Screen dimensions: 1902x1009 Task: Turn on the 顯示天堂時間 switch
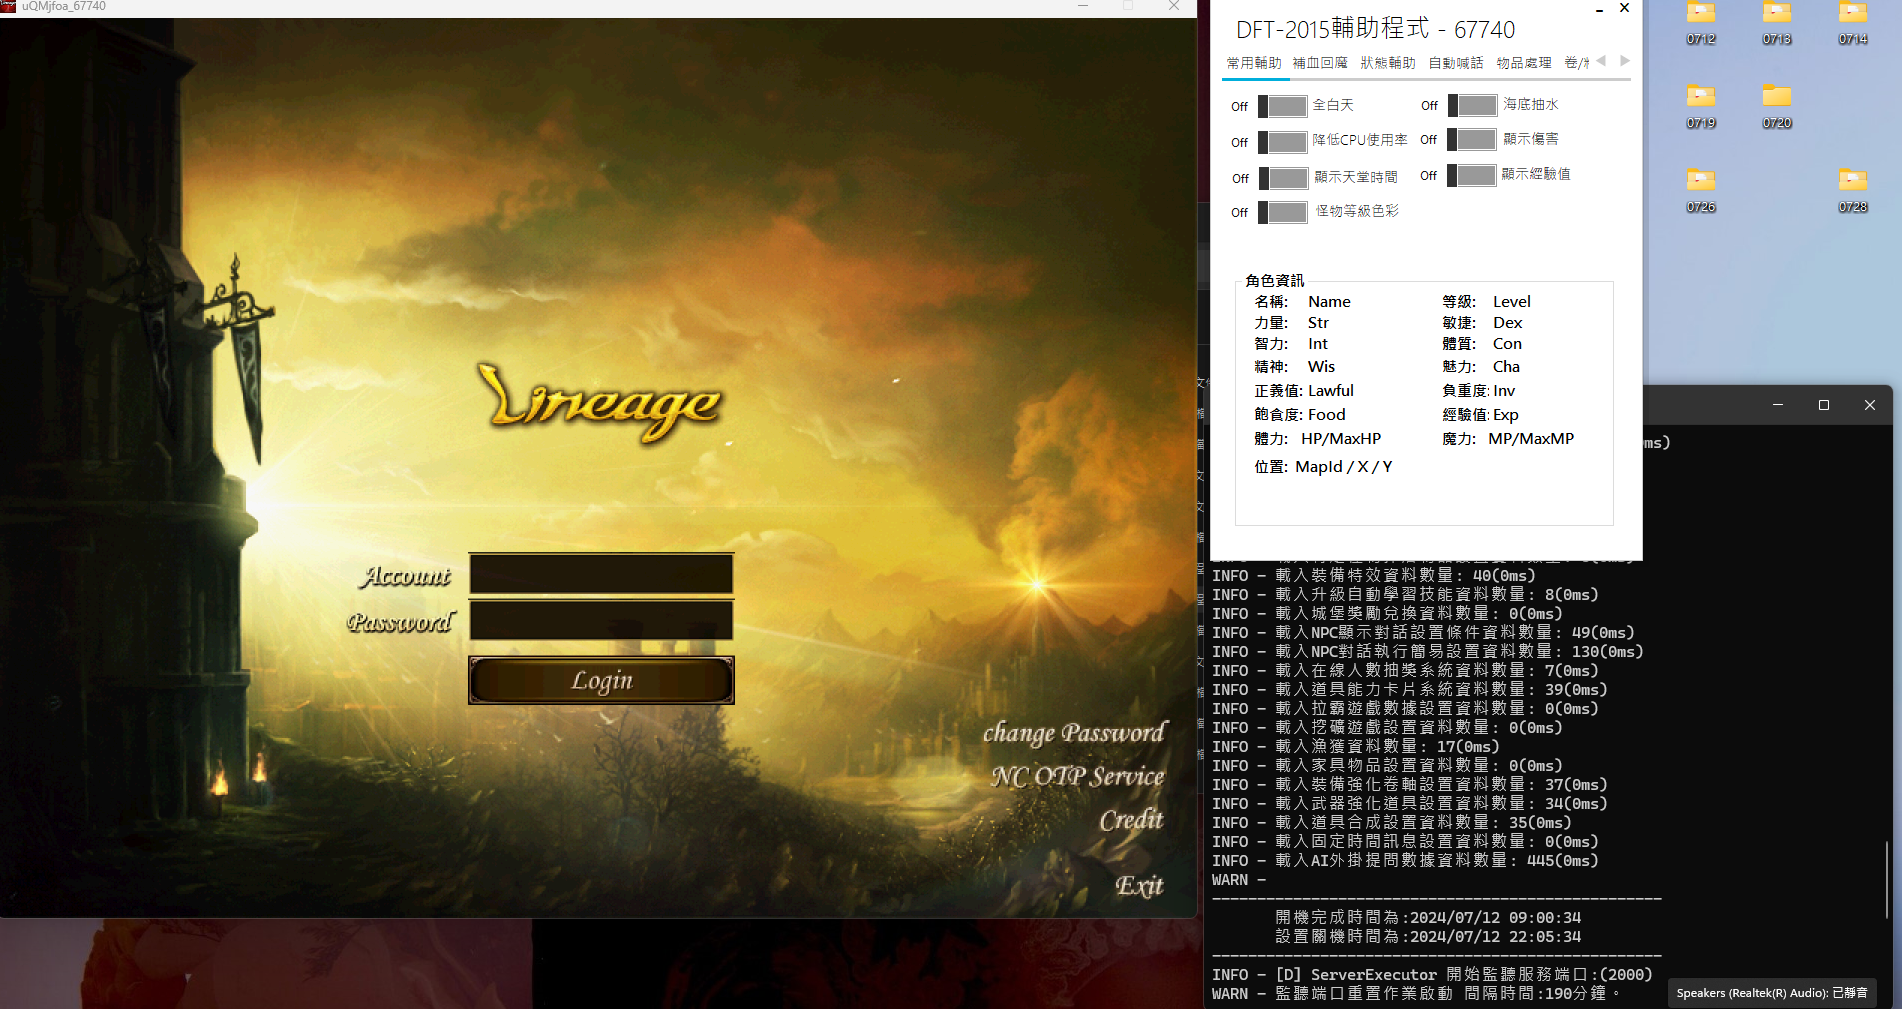coord(1283,178)
